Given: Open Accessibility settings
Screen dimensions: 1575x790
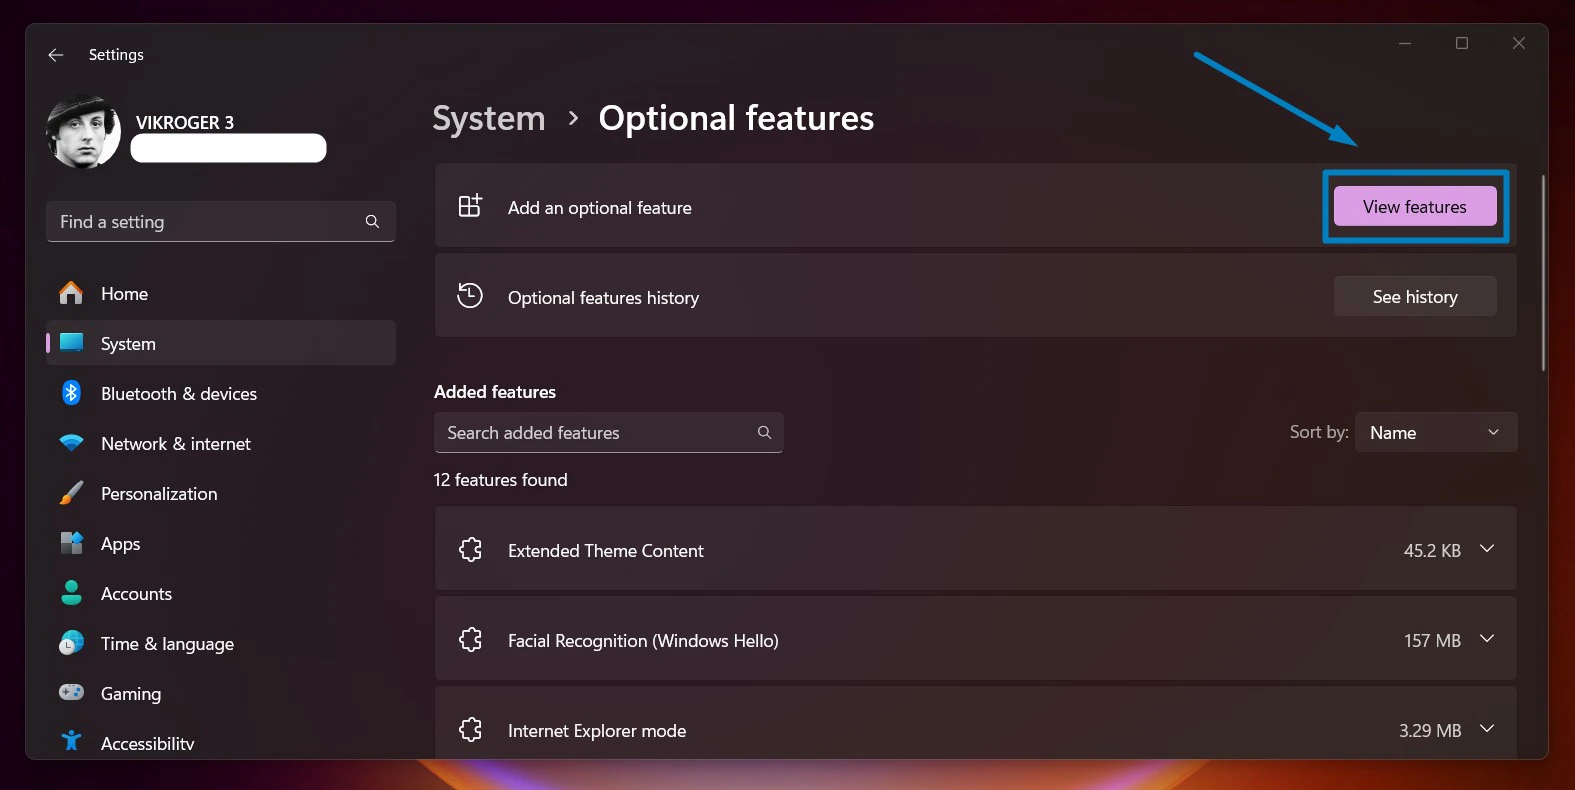Looking at the screenshot, I should 220,742.
